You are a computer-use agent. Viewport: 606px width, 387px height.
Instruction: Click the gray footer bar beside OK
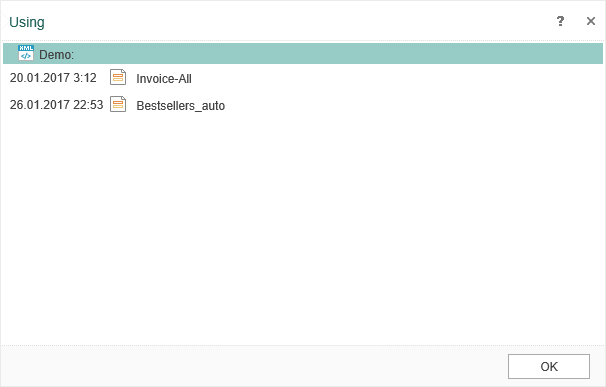pos(253,366)
